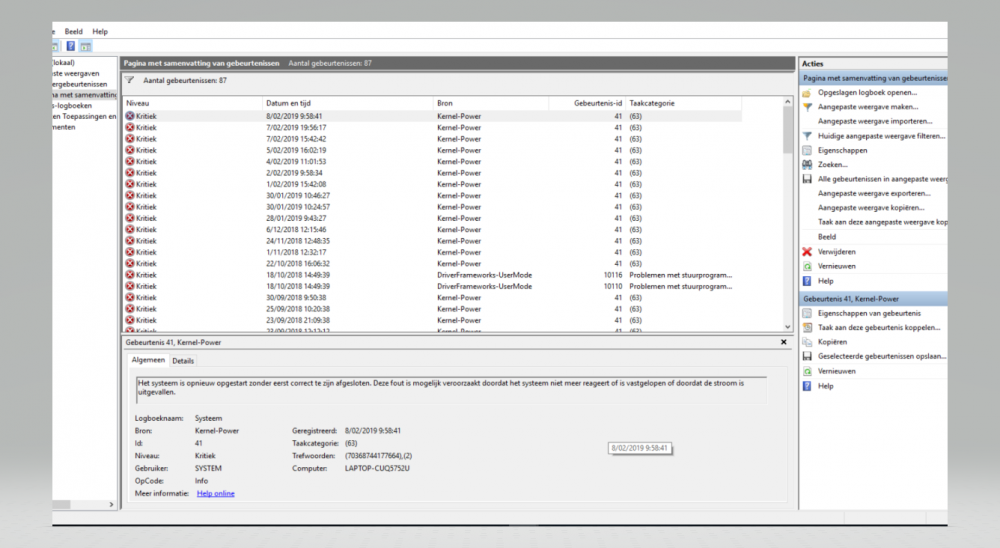Screen dimensions: 1000x548
Task: Click 'Opgeslagen logboek openen' folder icon
Action: coord(807,93)
